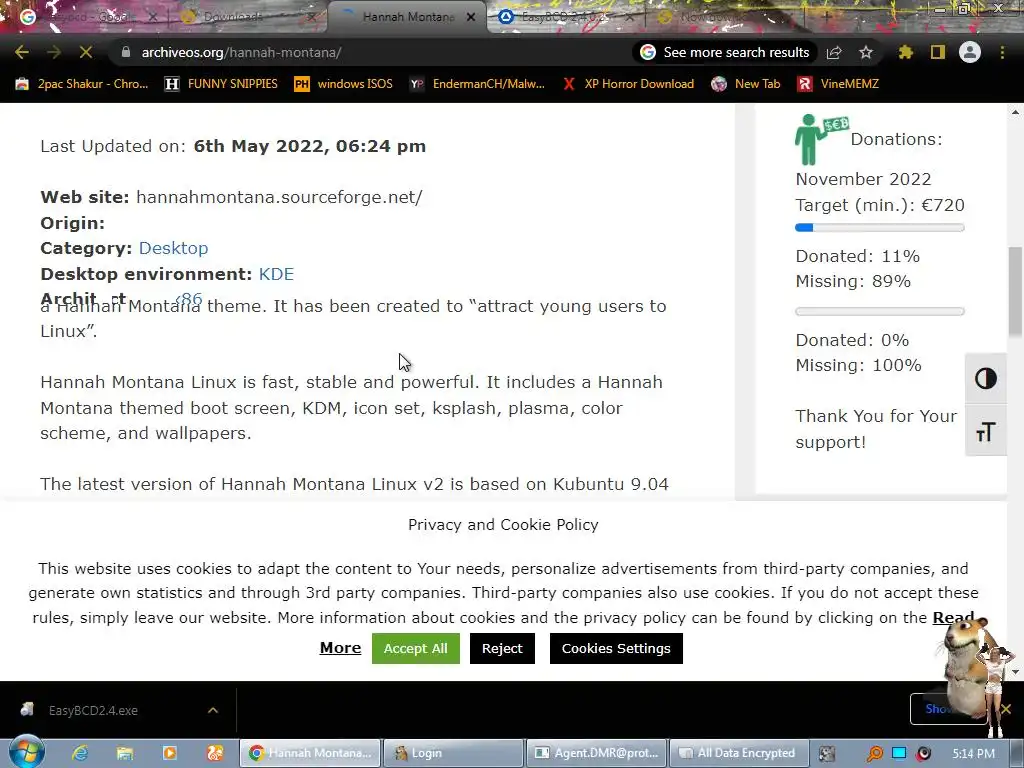
Task: Open Windows Explorer folder in taskbar
Action: (x=125, y=753)
